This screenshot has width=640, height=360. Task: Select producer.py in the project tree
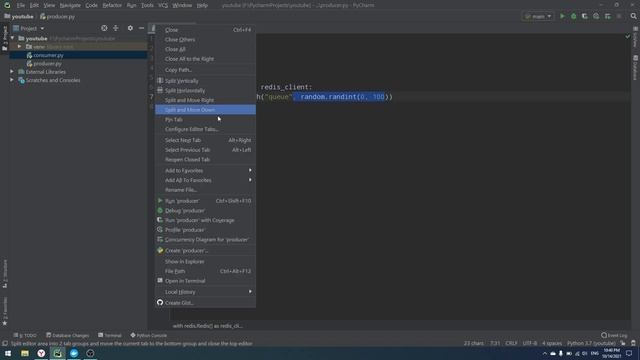tap(48, 64)
